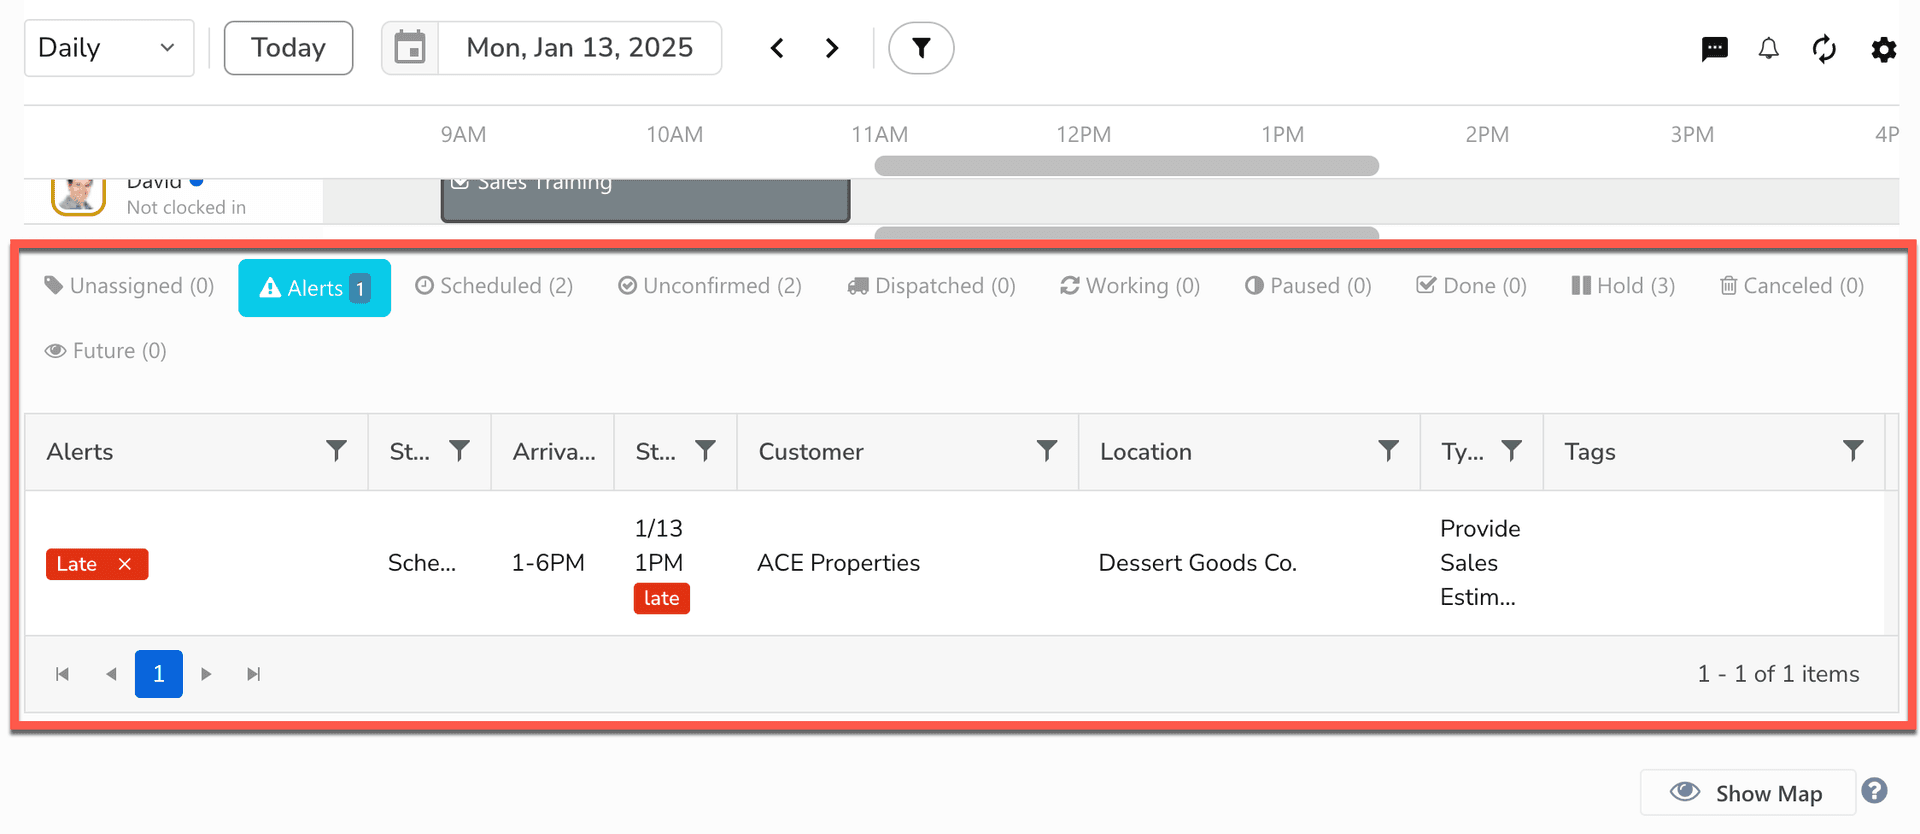Image resolution: width=1920 pixels, height=834 pixels.
Task: Switch to the Paused (0) tab
Action: pyautogui.click(x=1308, y=286)
